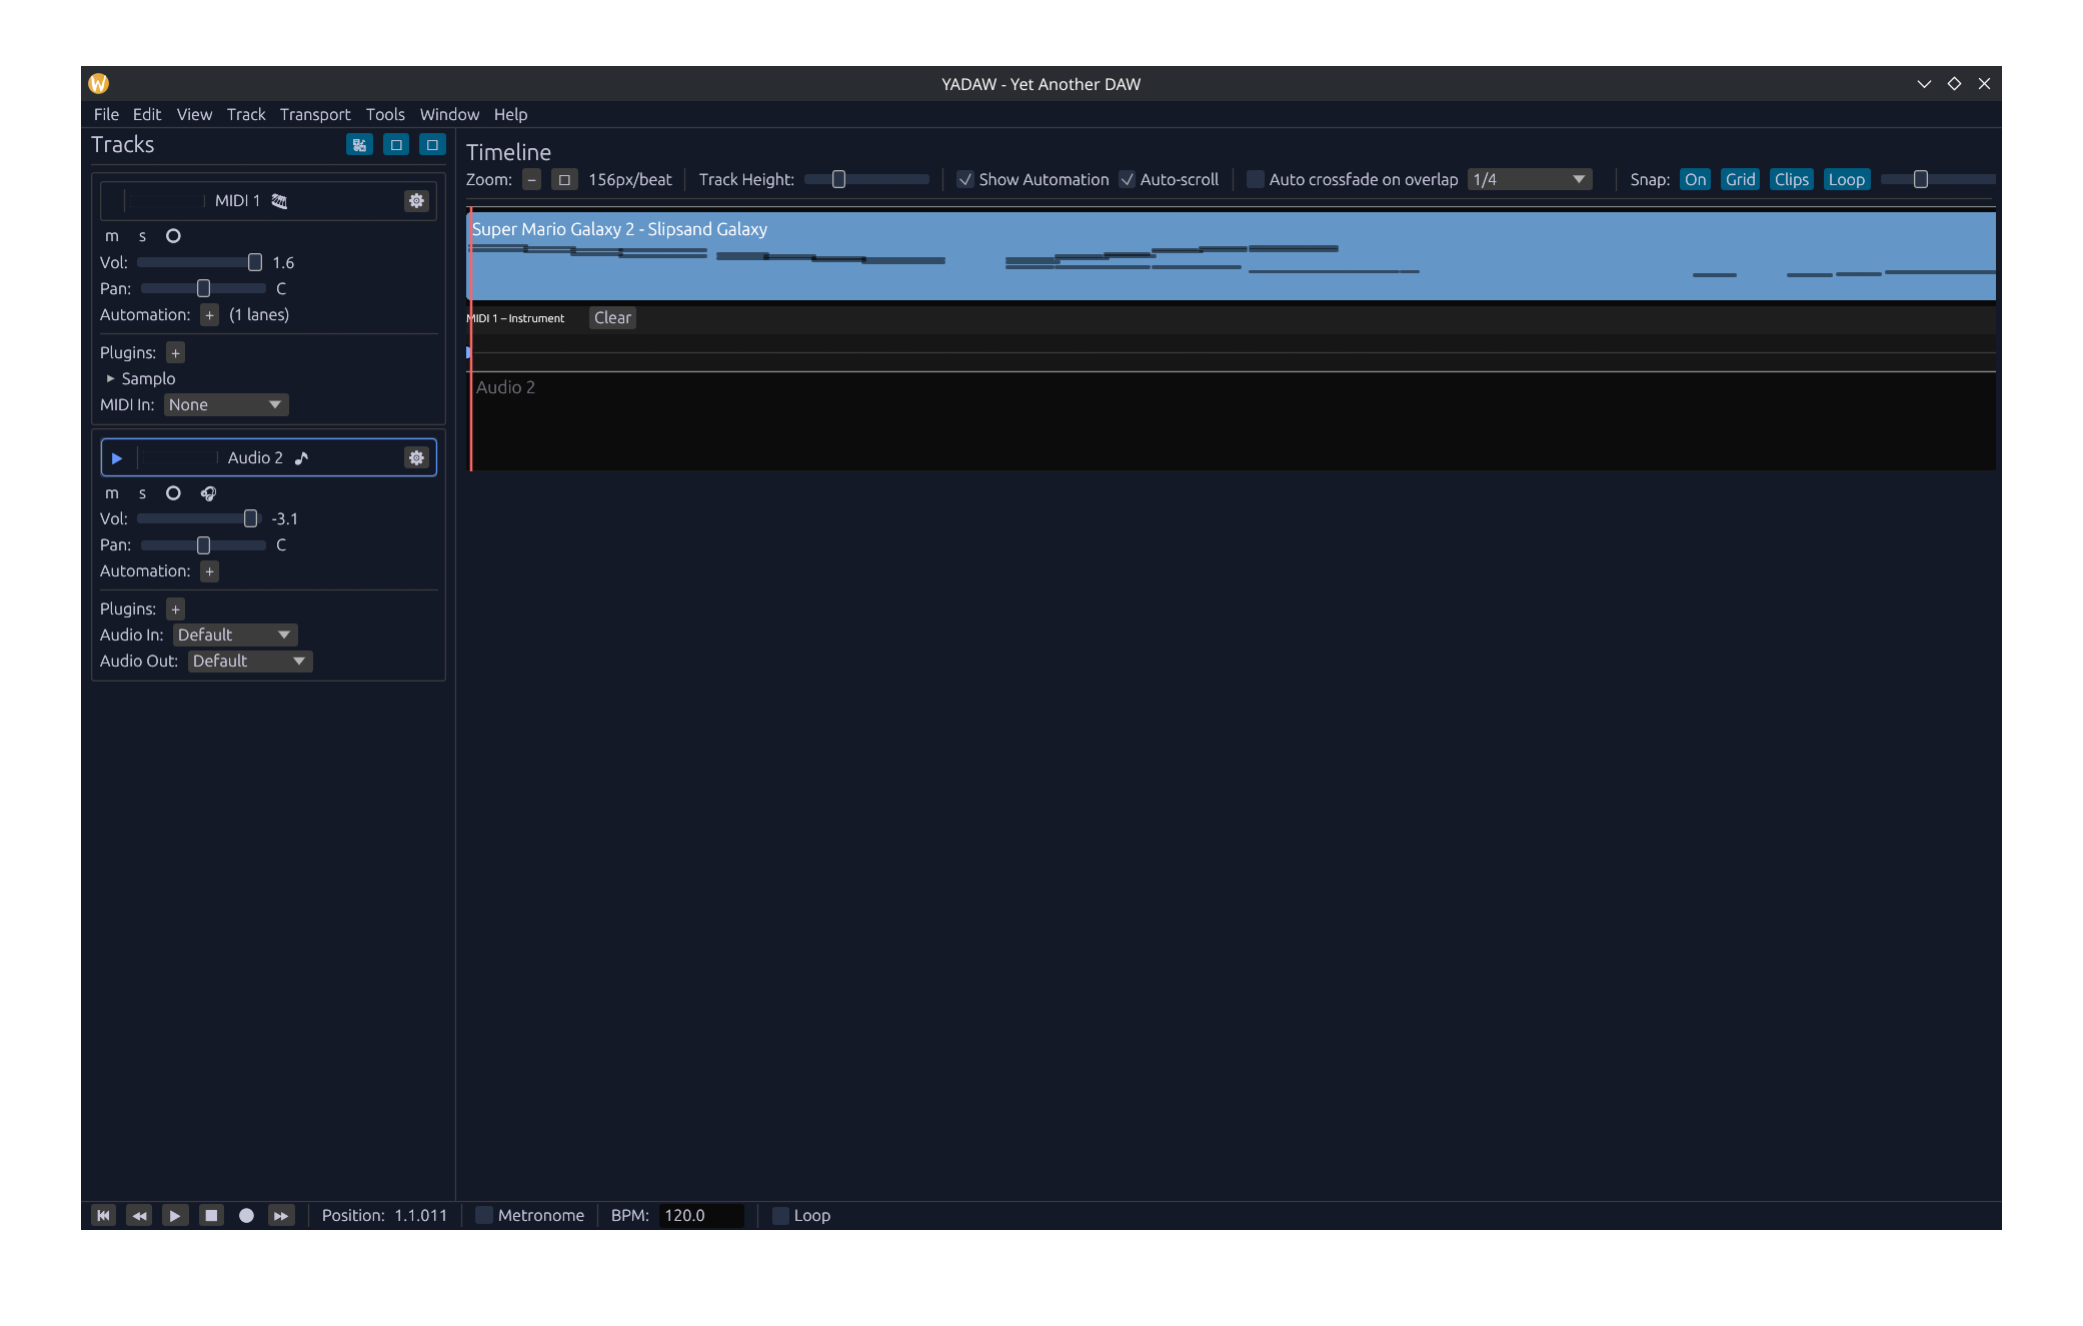Click the Track Height slider

tap(866, 180)
